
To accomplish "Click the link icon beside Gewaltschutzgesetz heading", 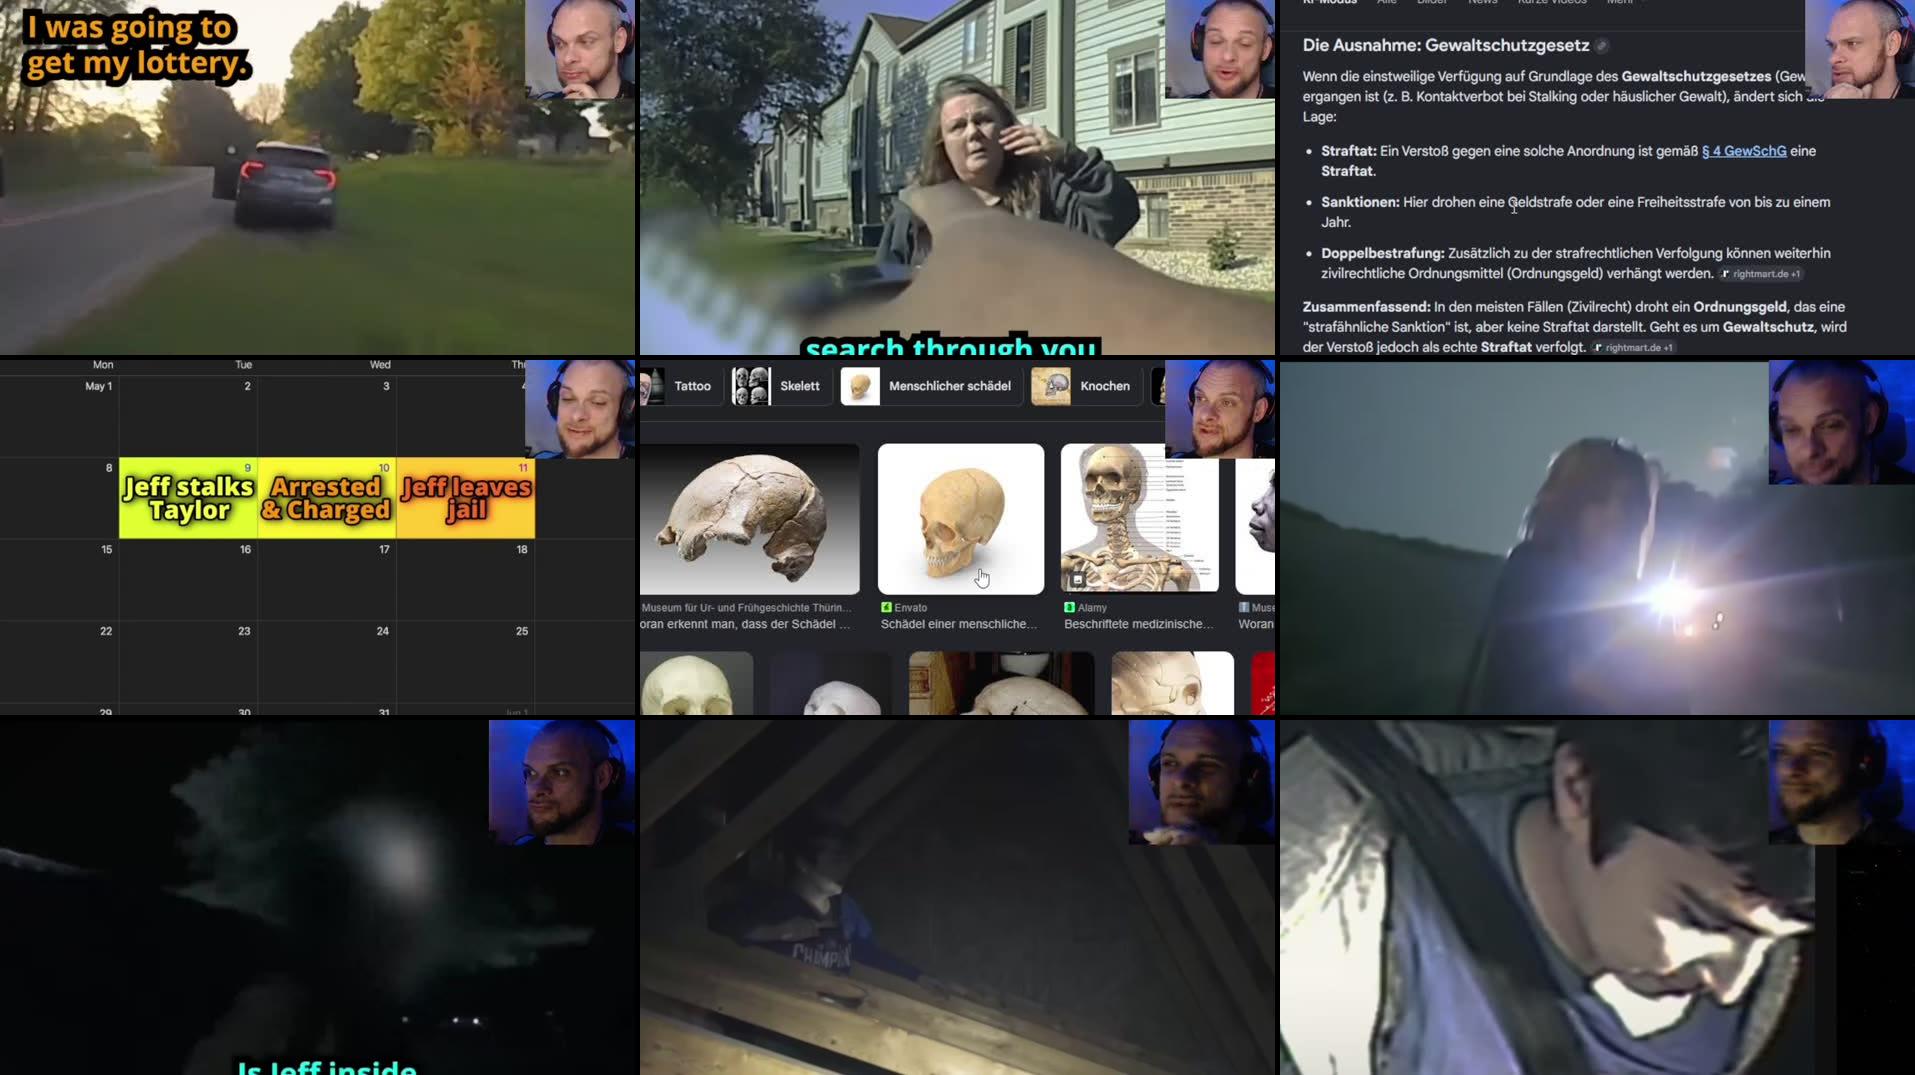I will [x=1602, y=46].
